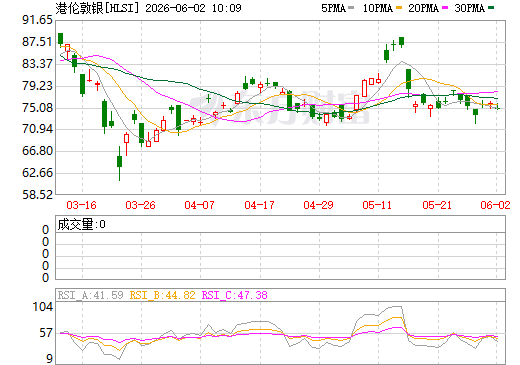Click the 66.80 price axis label

coord(37,151)
